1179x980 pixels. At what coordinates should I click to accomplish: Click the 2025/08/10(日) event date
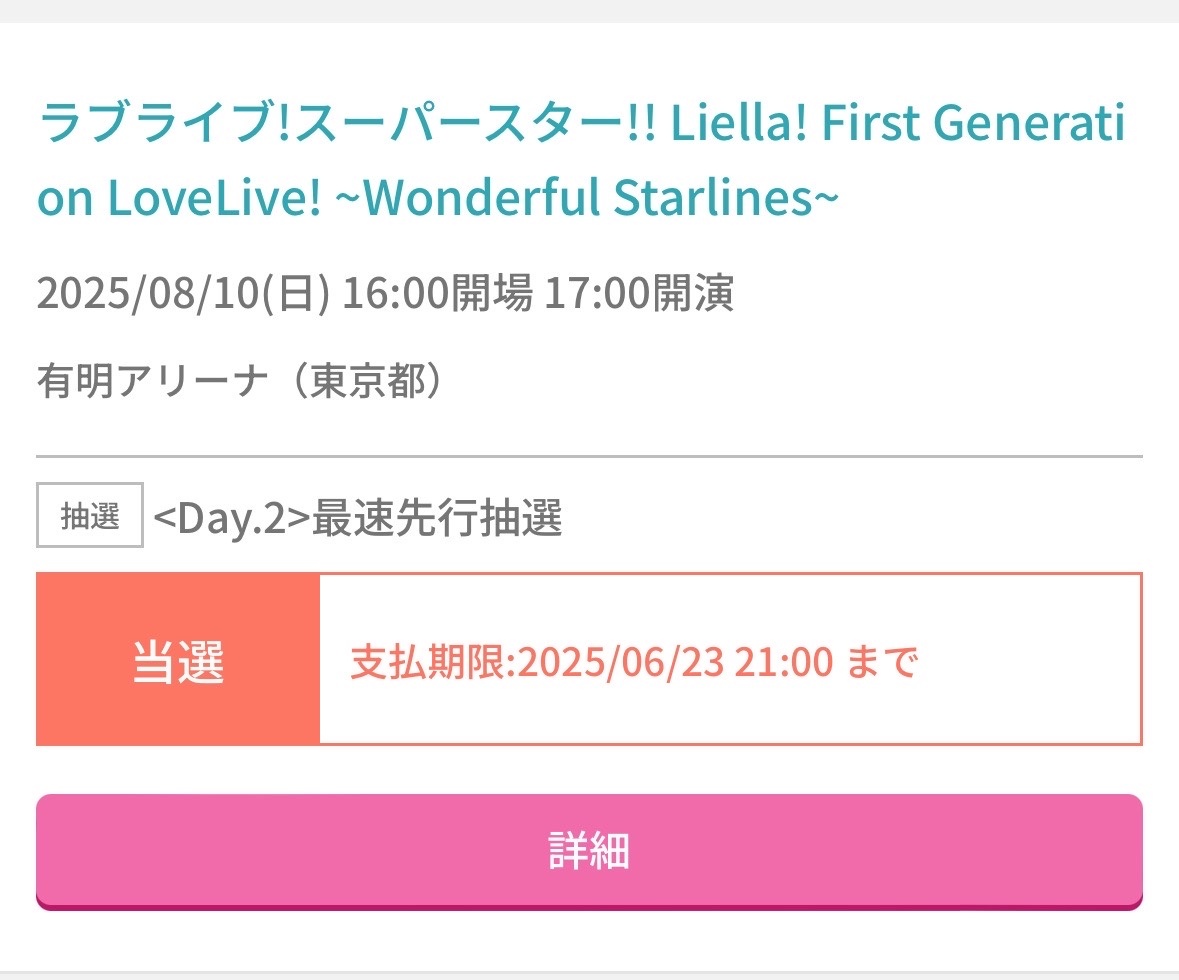click(183, 293)
